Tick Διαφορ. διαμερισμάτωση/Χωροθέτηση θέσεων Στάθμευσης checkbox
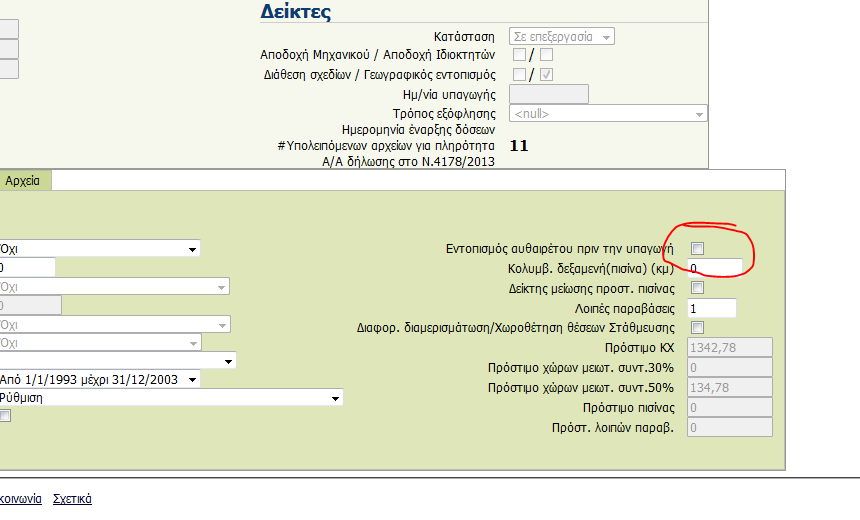 point(698,327)
